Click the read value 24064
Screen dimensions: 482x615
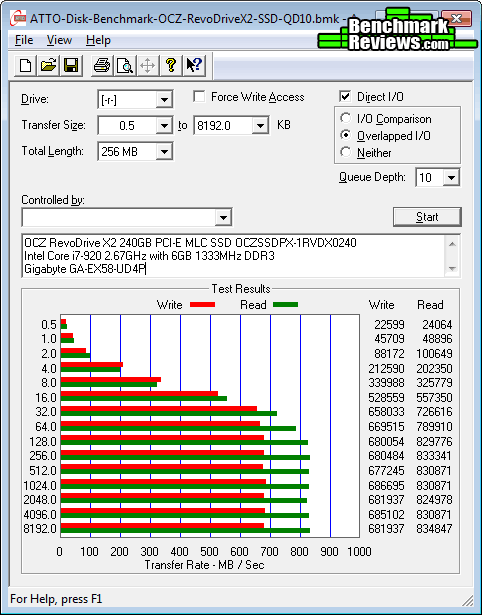(437, 325)
